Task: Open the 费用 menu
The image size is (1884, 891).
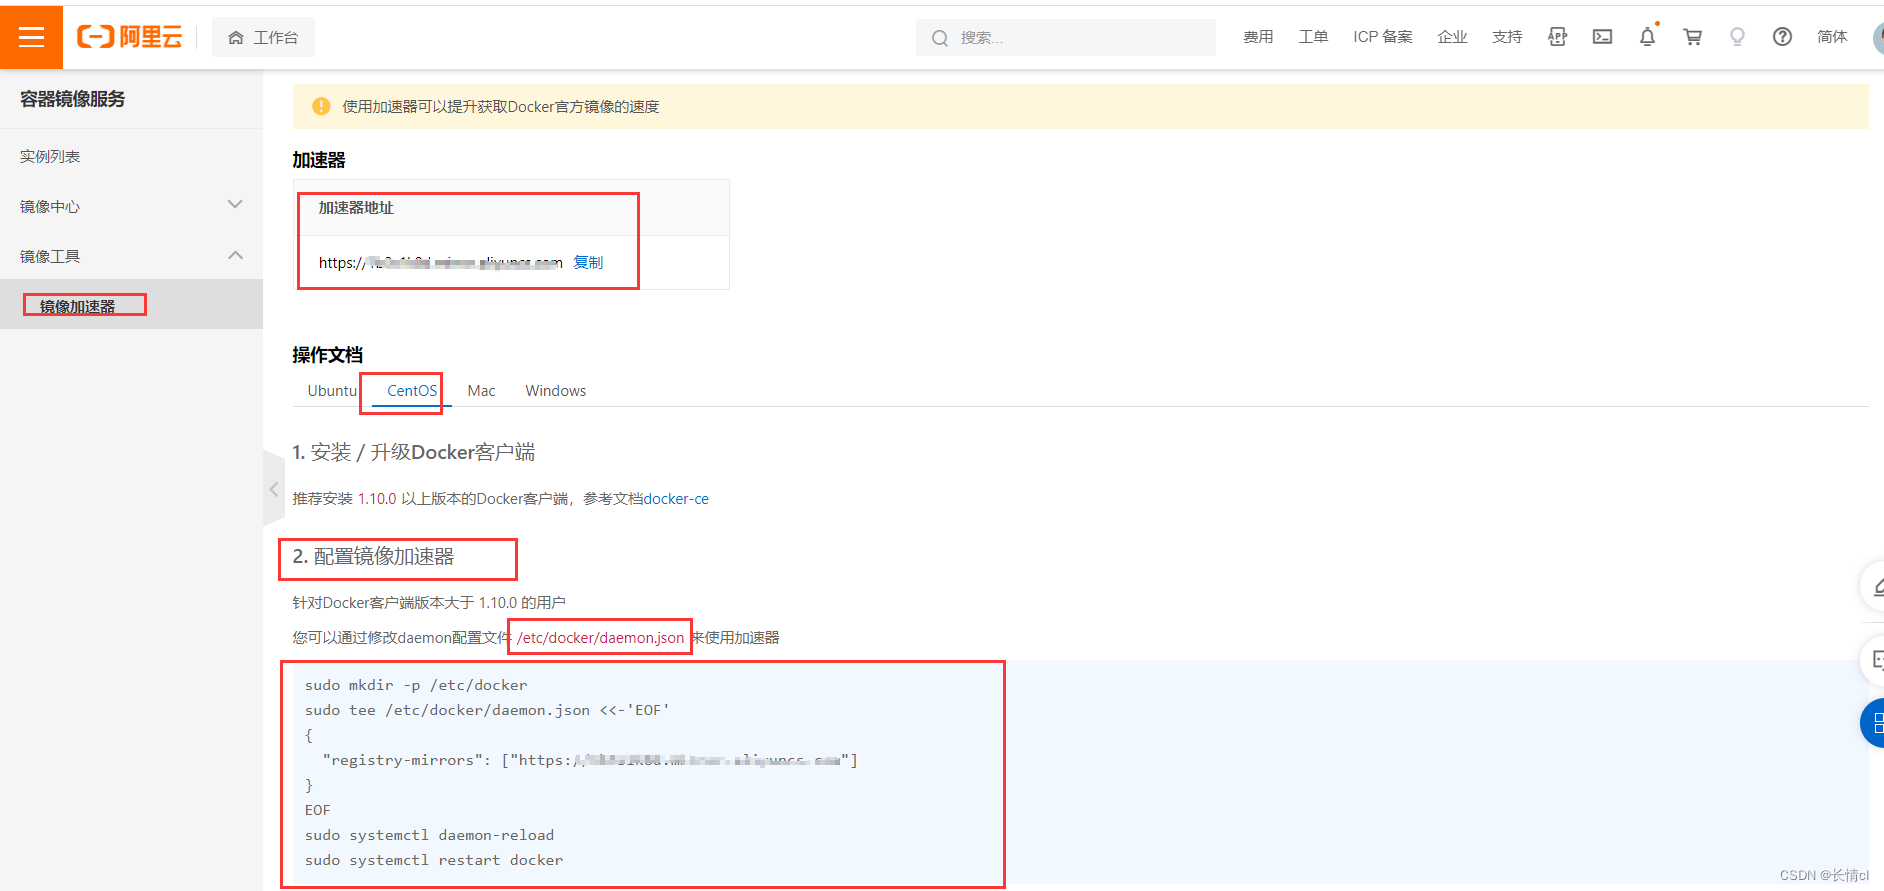Action: click(x=1258, y=37)
